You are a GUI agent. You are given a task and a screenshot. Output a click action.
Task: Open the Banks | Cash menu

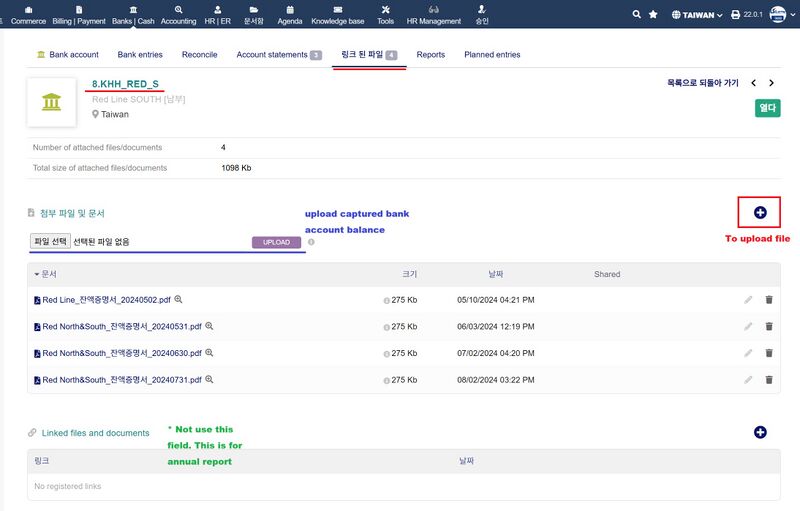coord(133,14)
